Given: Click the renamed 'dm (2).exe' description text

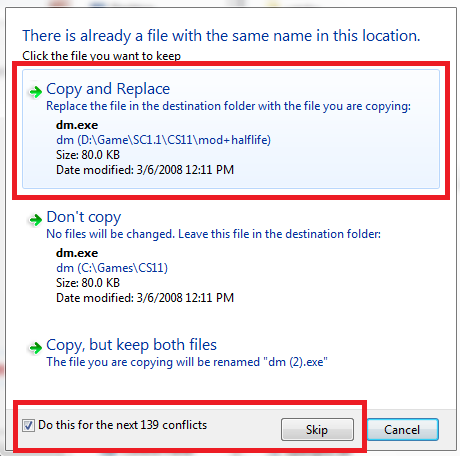Looking at the screenshot, I should click(x=187, y=362).
